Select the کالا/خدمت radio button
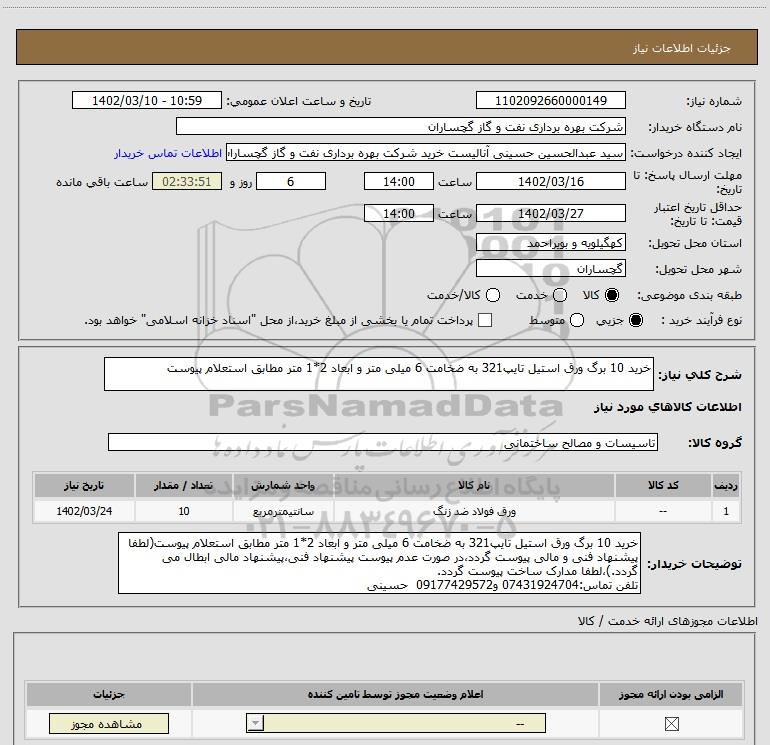Image resolution: width=770 pixels, height=745 pixels. point(493,295)
